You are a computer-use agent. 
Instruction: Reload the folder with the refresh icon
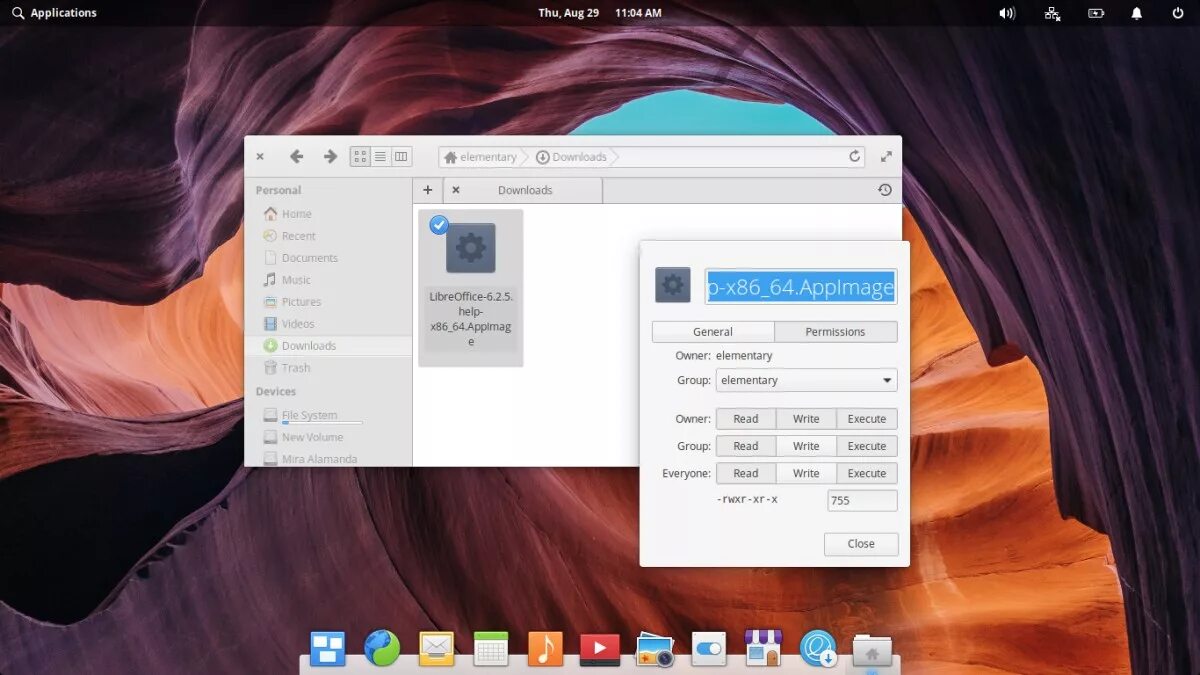point(855,157)
